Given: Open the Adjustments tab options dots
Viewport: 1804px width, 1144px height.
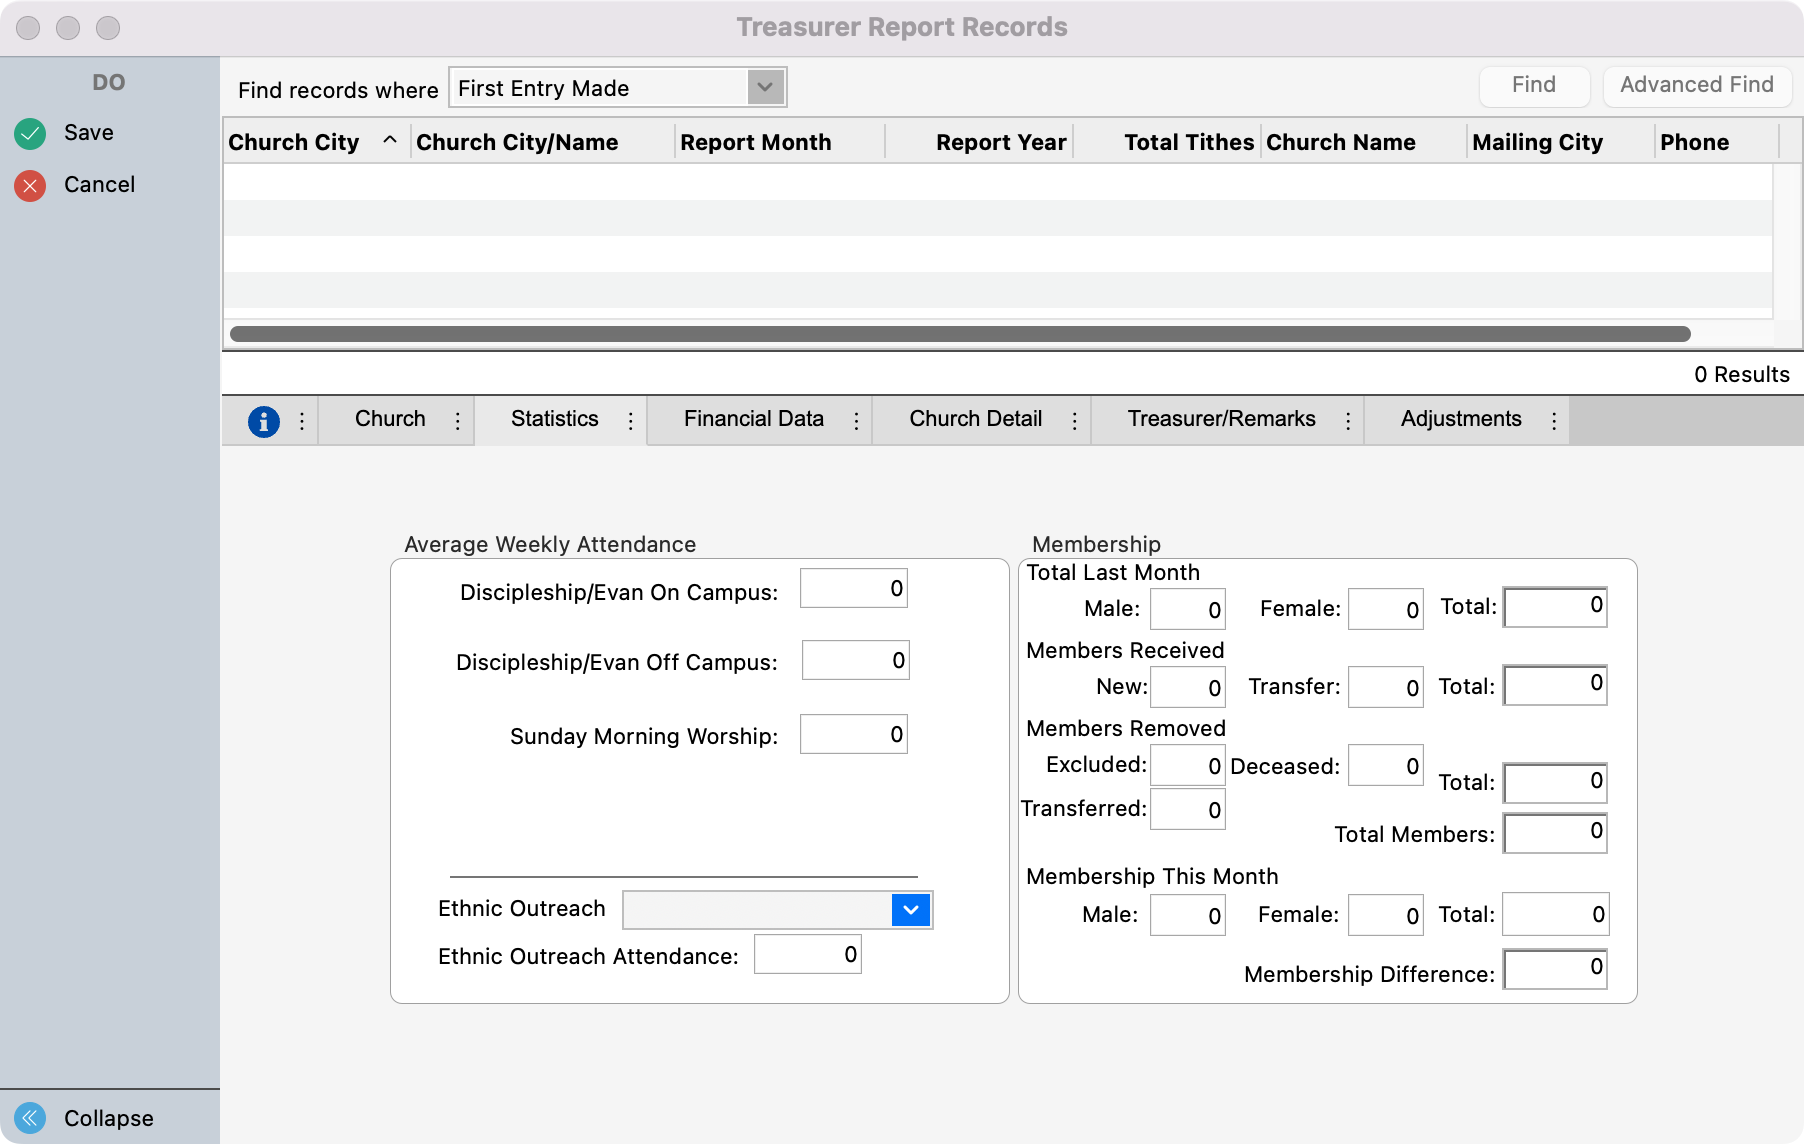Looking at the screenshot, I should point(1554,419).
